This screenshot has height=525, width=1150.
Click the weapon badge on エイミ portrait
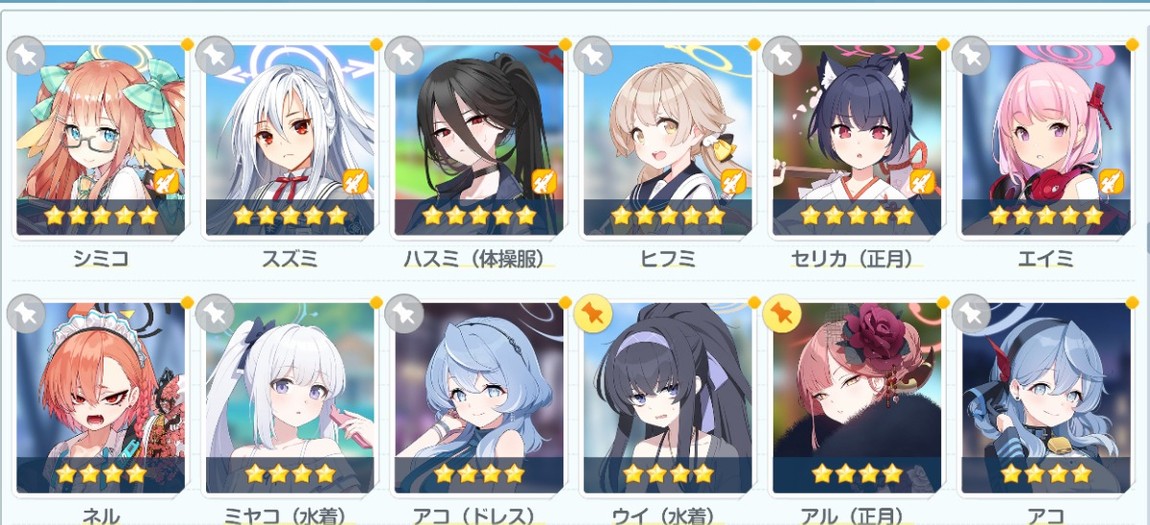(1112, 181)
